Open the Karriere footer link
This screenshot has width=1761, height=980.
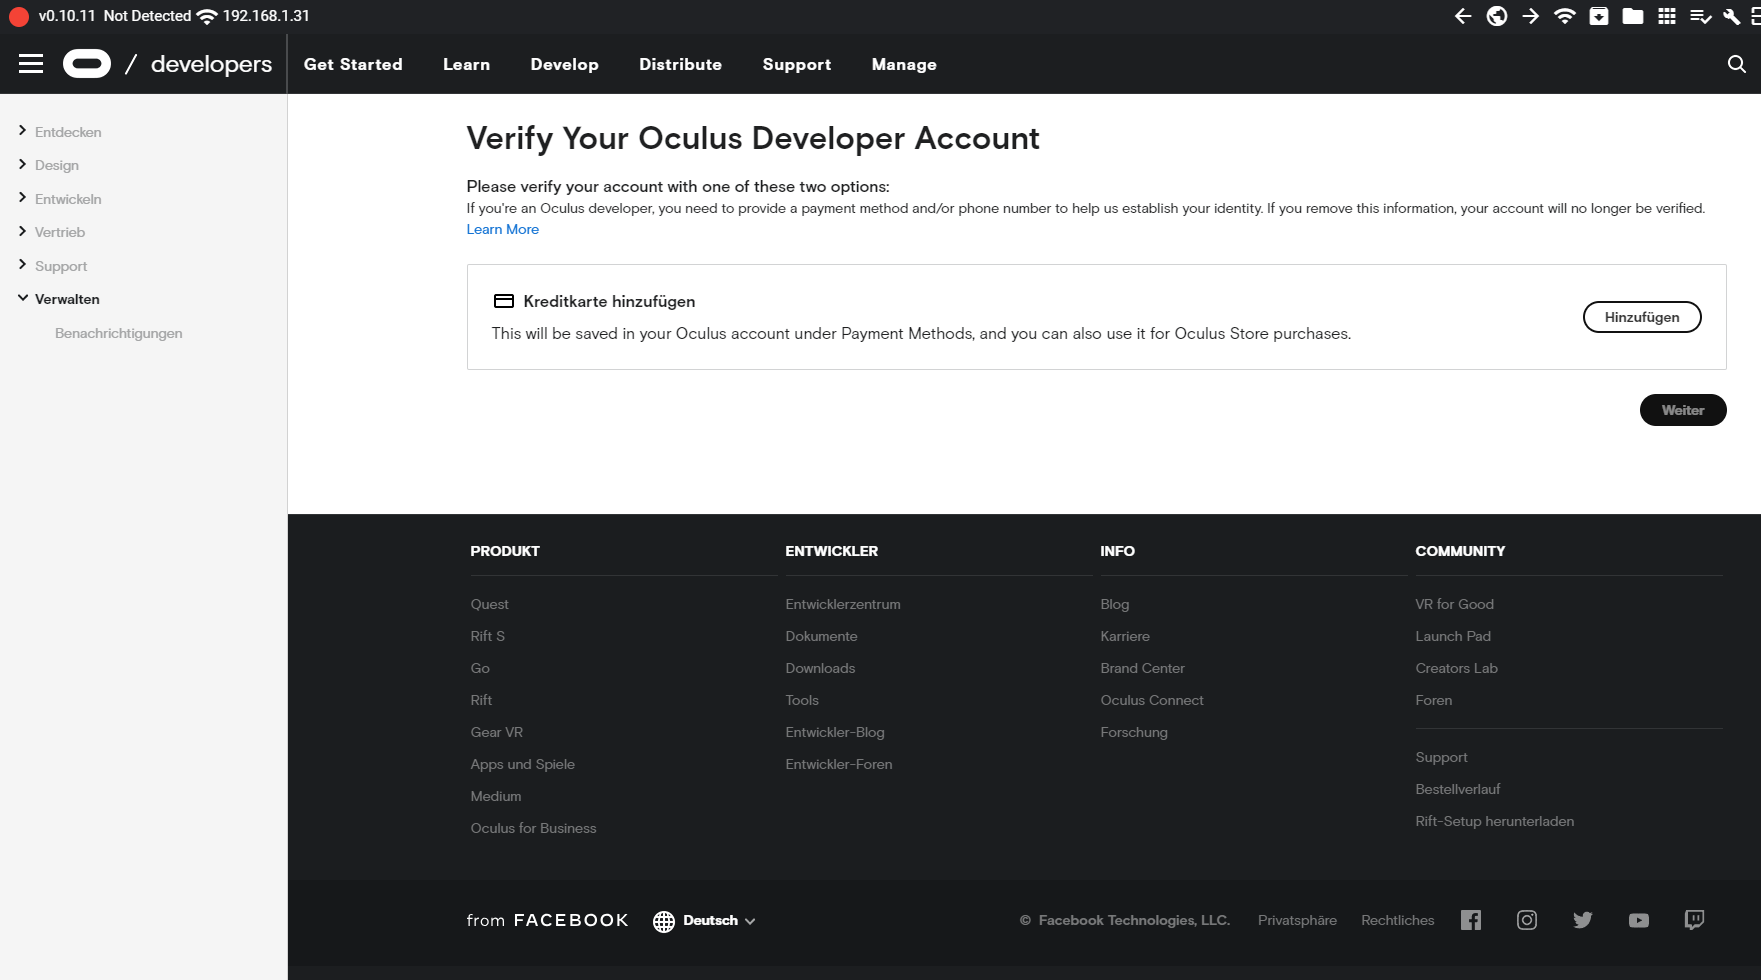1125,636
